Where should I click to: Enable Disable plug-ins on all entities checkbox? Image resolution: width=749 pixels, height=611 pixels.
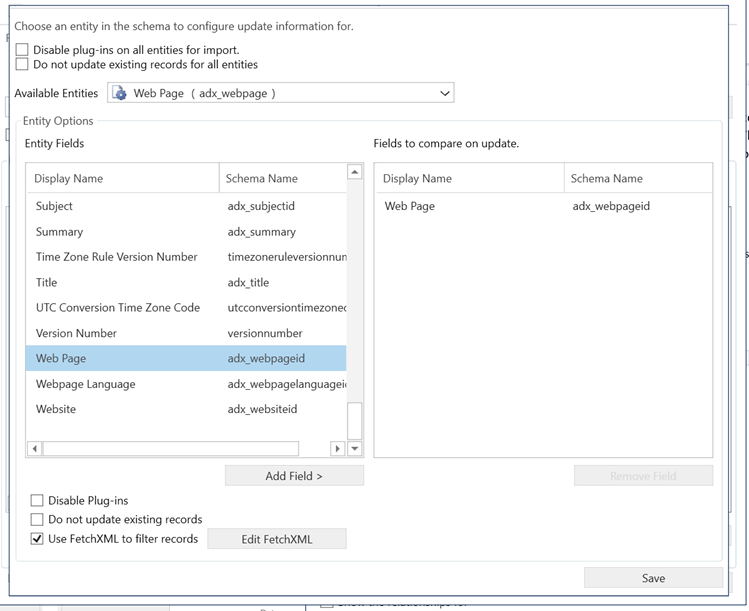(22, 49)
